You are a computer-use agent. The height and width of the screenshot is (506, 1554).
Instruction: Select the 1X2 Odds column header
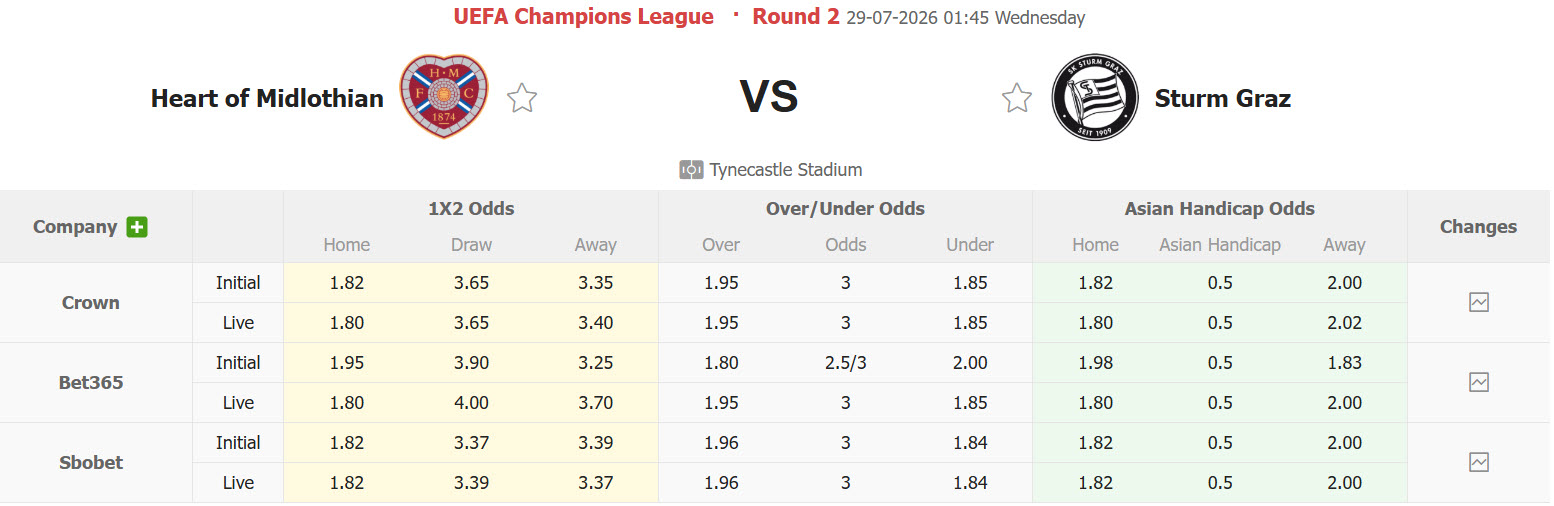pyautogui.click(x=471, y=209)
